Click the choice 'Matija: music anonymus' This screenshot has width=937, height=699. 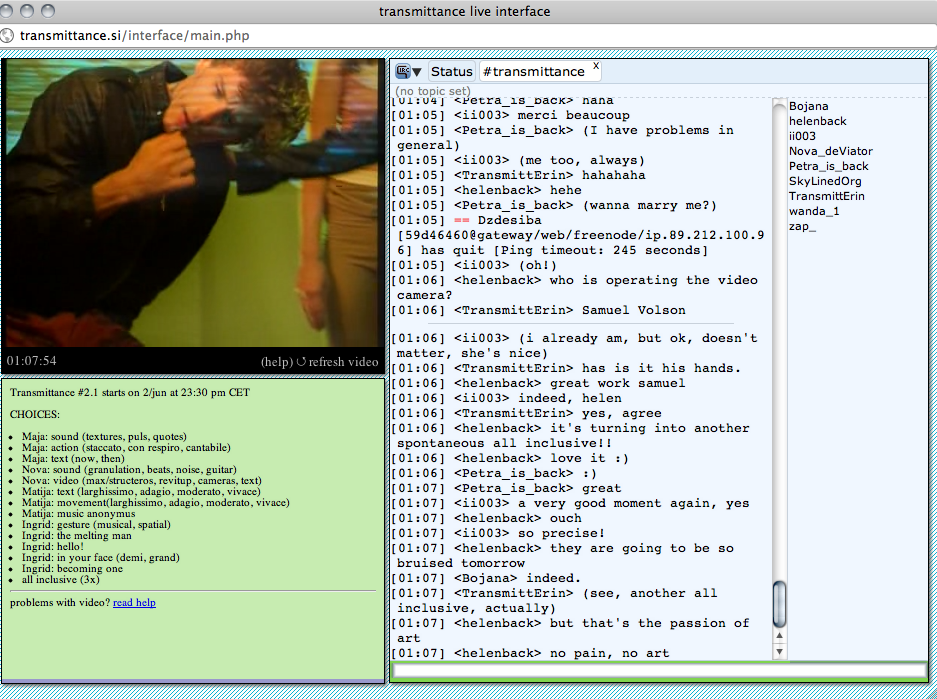click(78, 514)
